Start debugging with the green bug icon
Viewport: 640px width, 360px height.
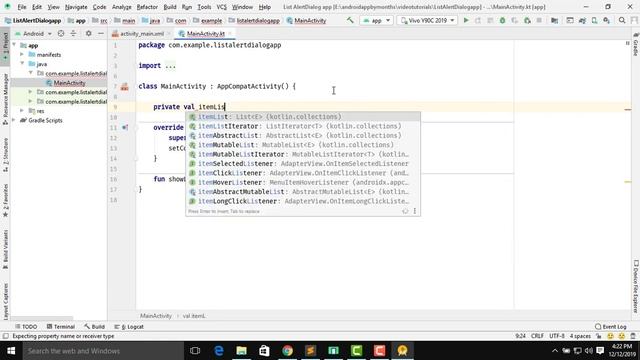(502, 20)
